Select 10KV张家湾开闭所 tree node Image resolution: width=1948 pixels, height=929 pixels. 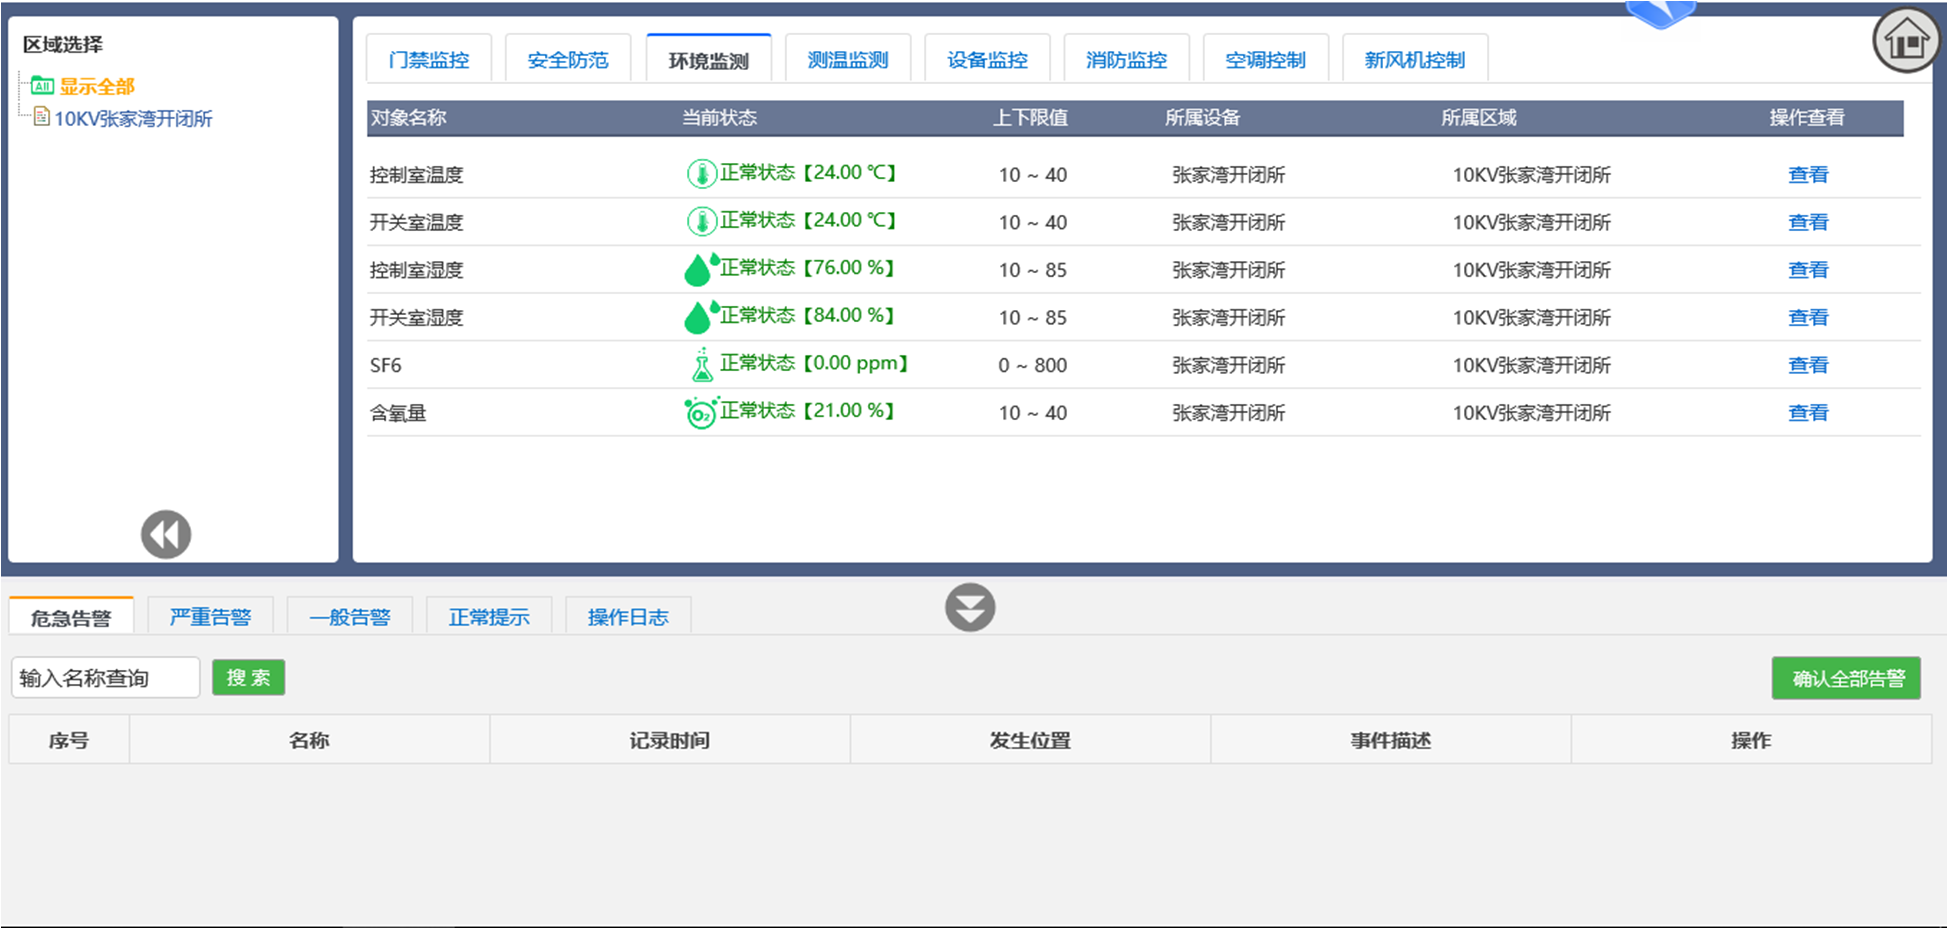click(x=133, y=118)
